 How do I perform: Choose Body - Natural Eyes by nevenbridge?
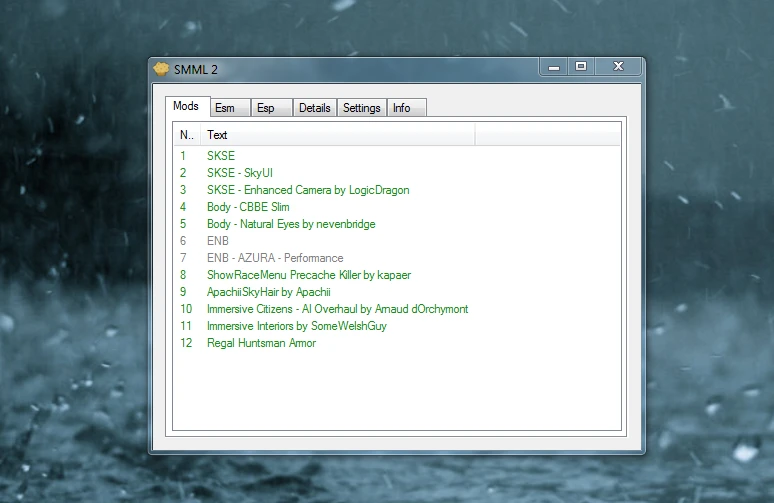pos(291,224)
